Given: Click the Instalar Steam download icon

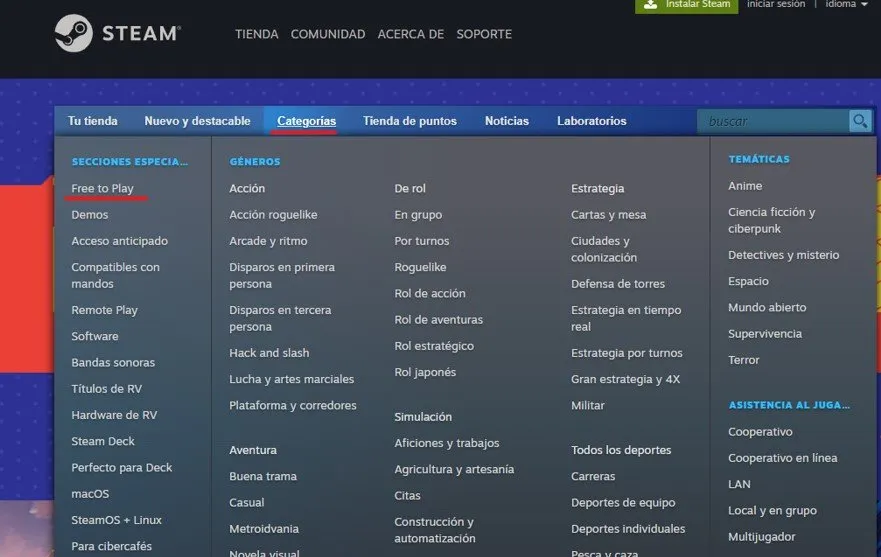Looking at the screenshot, I should tap(650, 4).
